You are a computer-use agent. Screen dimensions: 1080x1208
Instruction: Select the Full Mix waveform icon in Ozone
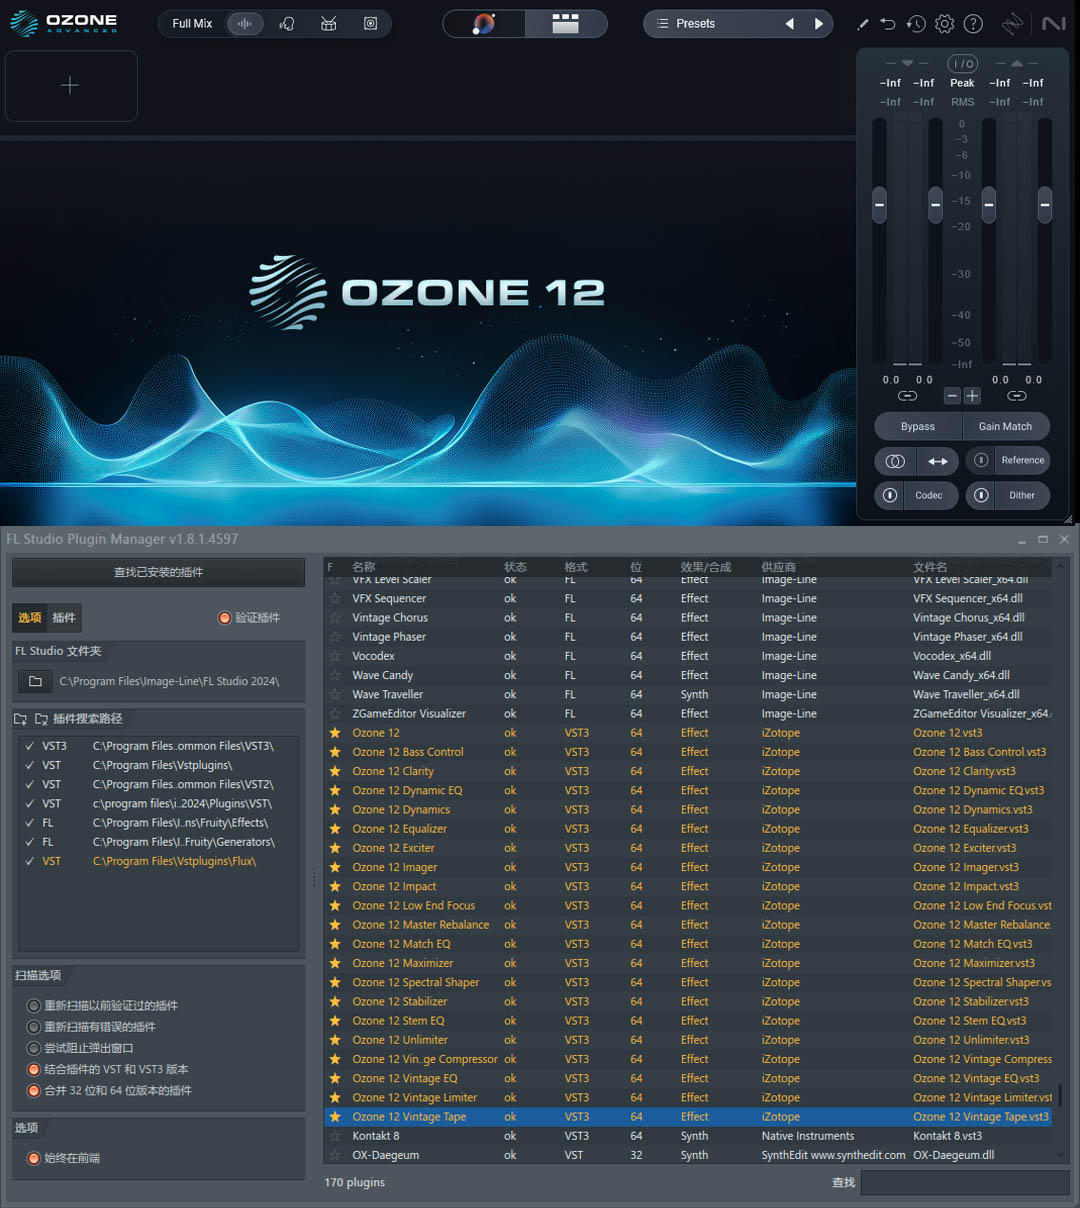[245, 24]
